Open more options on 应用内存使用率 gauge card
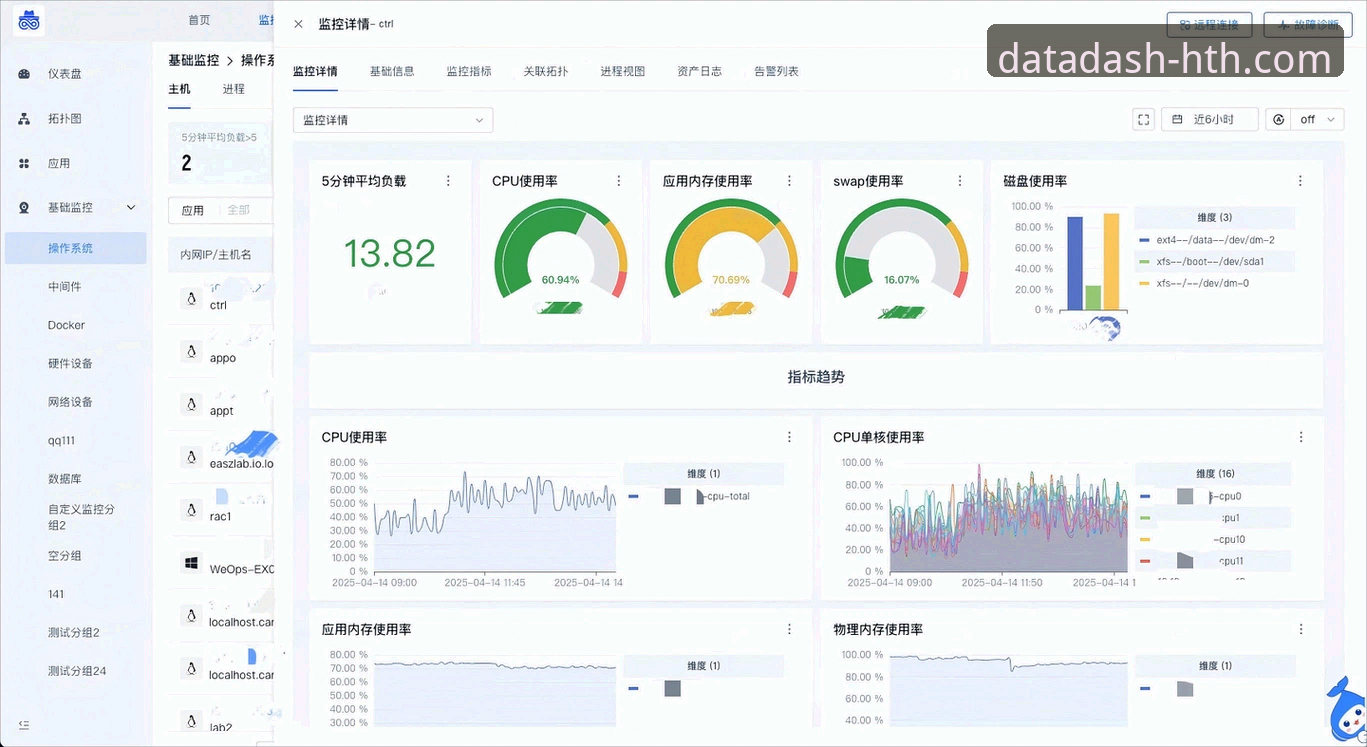Screen dimensions: 1367x747 tap(790, 181)
